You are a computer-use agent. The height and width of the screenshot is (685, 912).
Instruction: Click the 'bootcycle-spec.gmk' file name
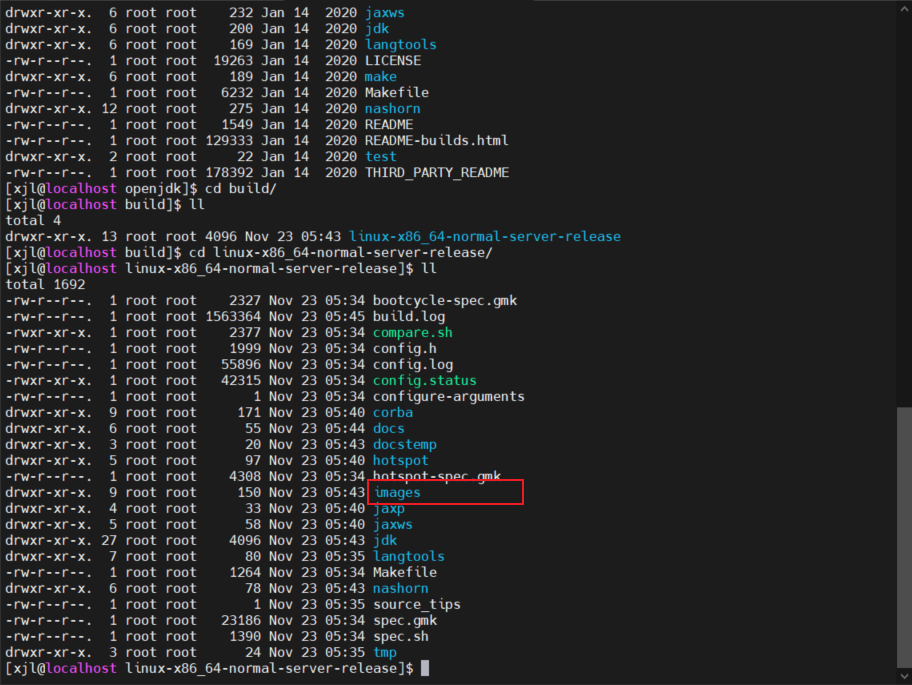445,301
